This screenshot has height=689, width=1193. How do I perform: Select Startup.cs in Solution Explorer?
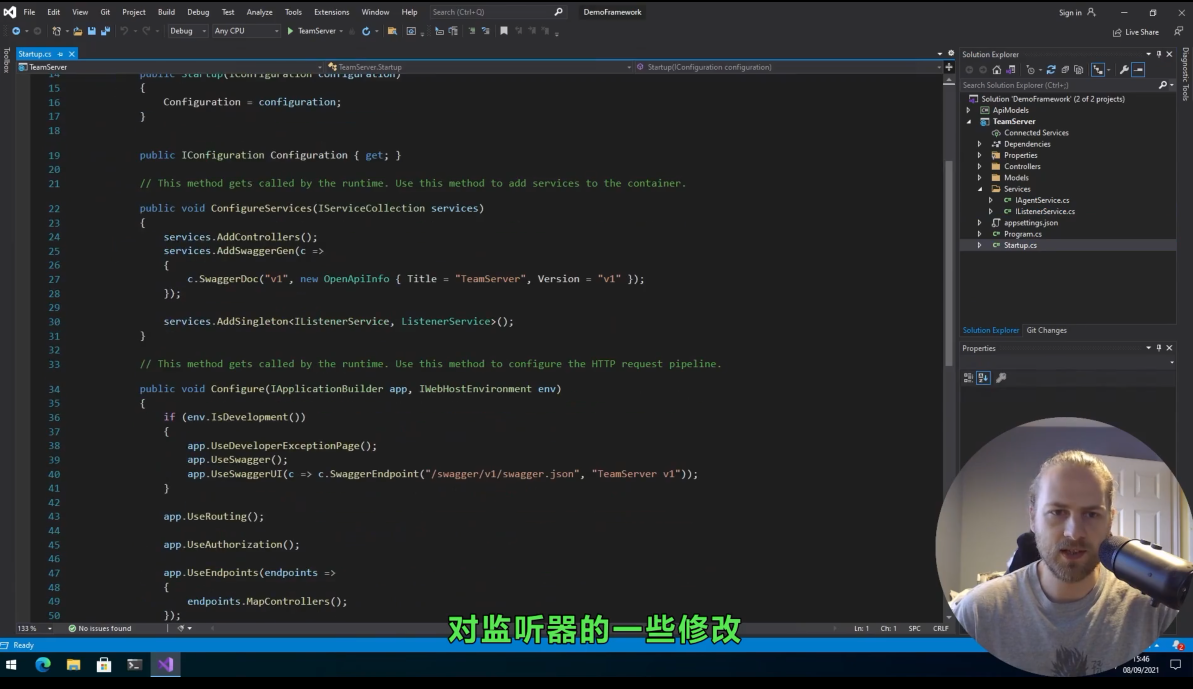pos(1019,245)
